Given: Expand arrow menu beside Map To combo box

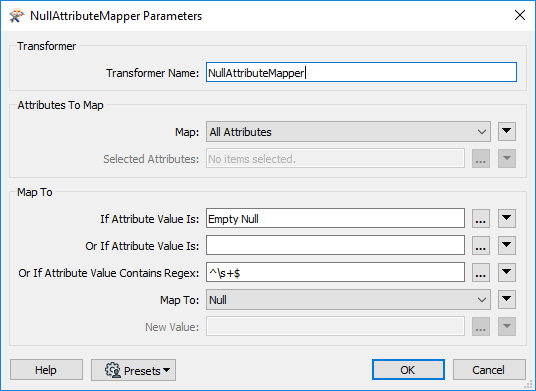Looking at the screenshot, I should 507,300.
